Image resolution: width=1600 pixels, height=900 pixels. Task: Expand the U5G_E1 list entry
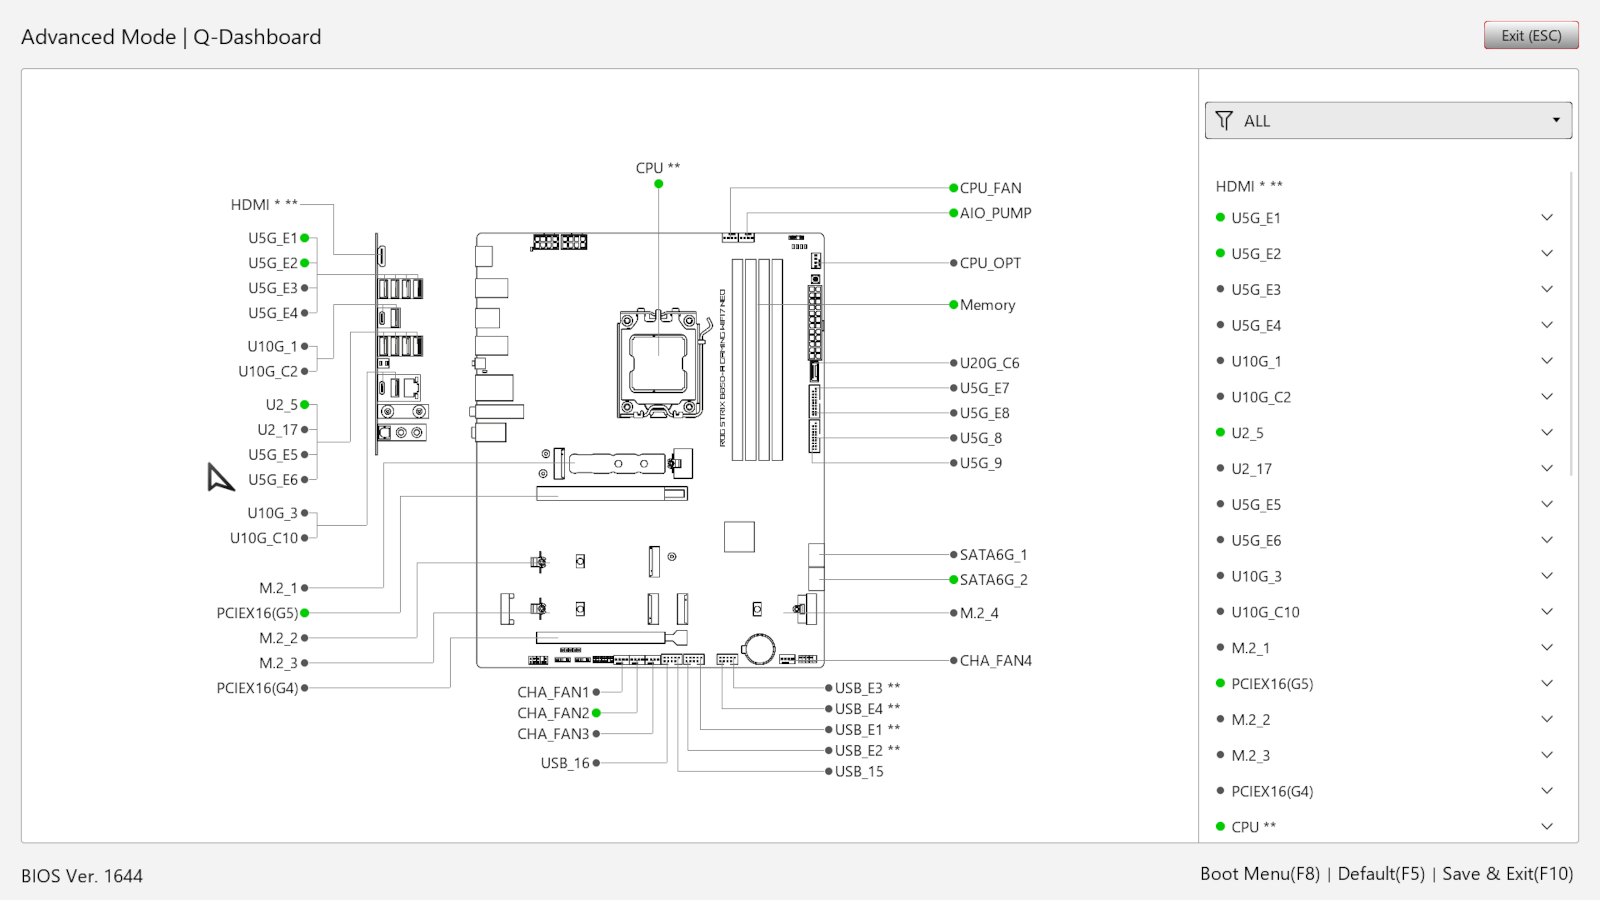pos(1546,218)
